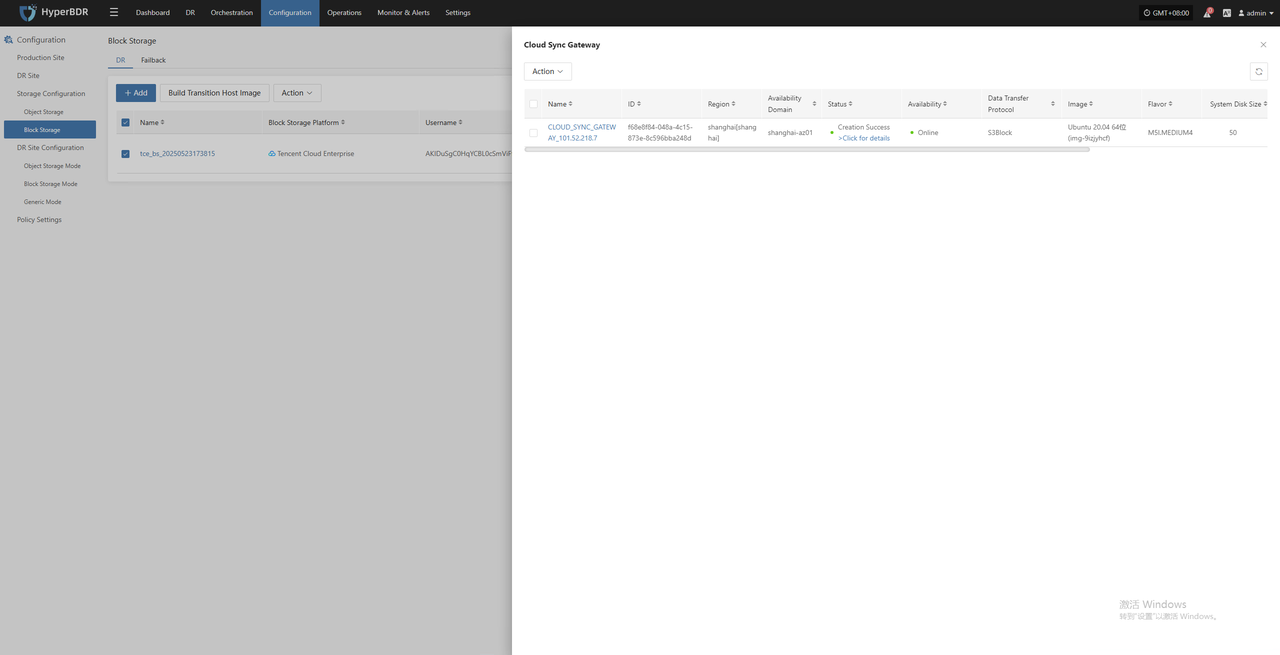The image size is (1280, 655).
Task: Click the HyperBDR shield logo
Action: 28,13
